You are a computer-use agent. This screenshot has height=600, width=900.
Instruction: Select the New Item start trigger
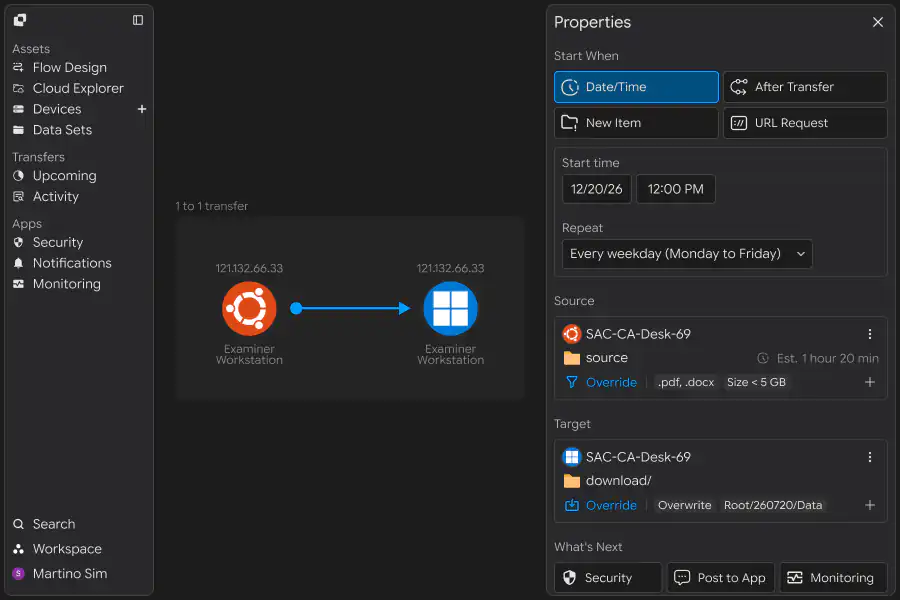click(636, 123)
